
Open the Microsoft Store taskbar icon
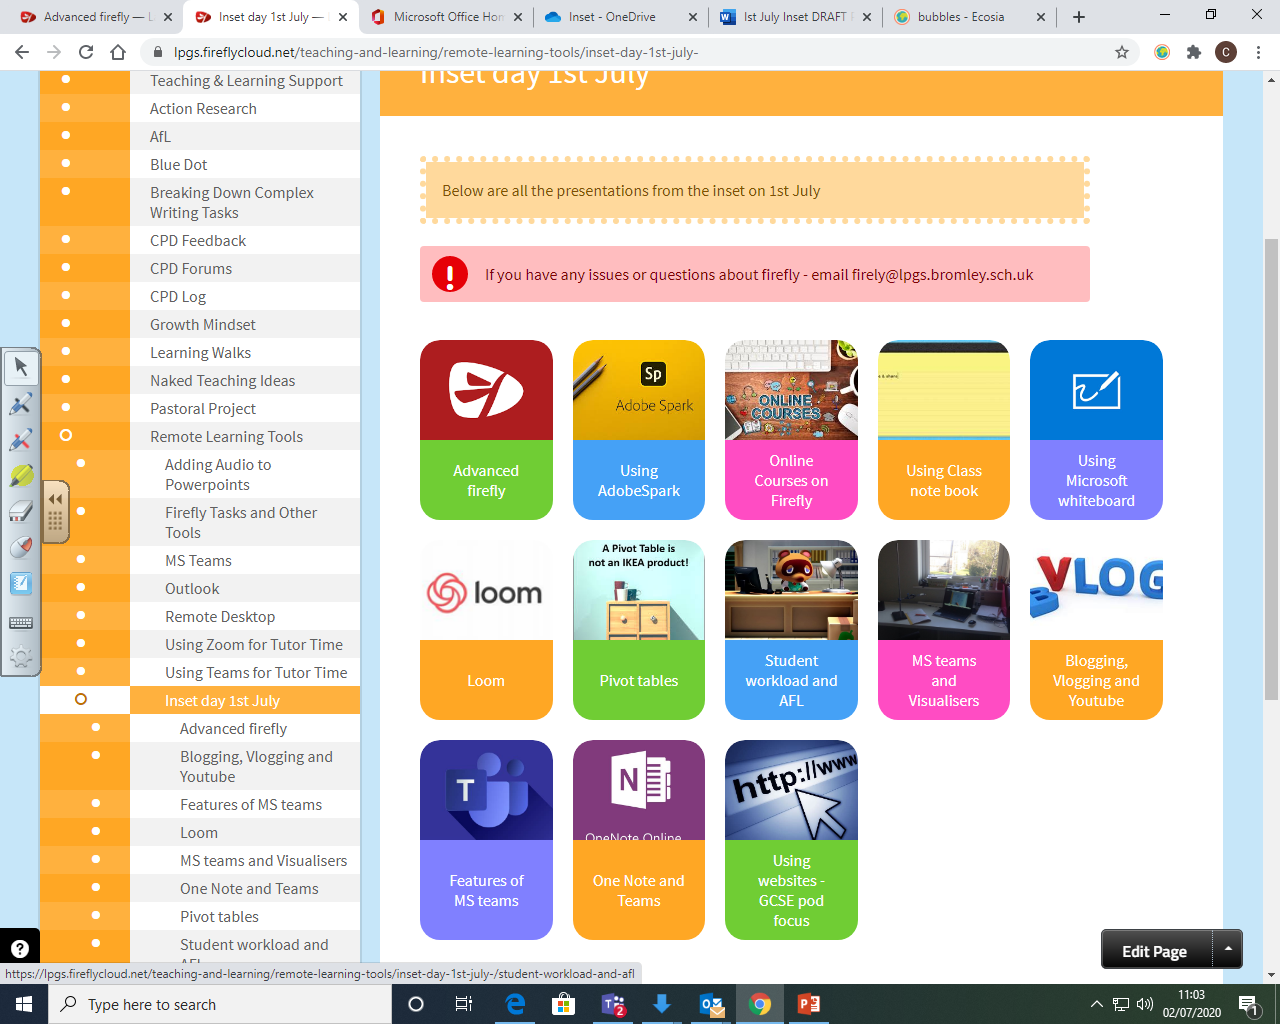[x=564, y=1004]
